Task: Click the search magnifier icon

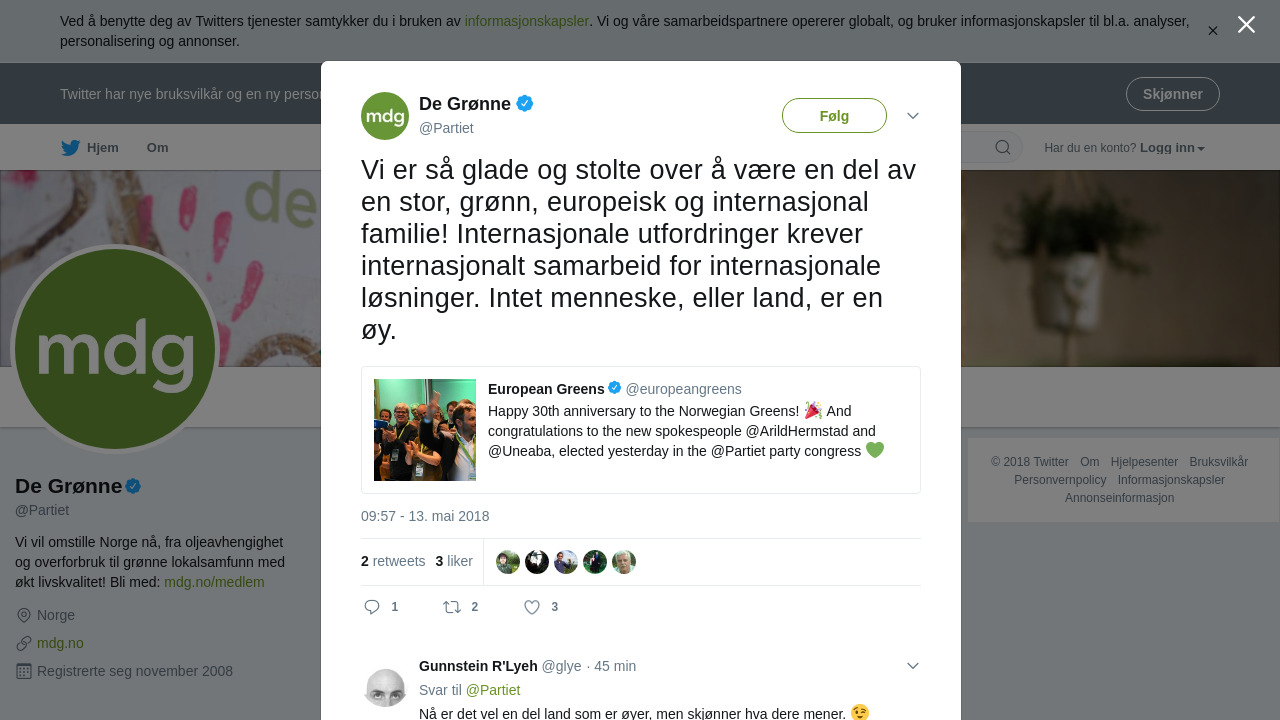Action: (1002, 148)
